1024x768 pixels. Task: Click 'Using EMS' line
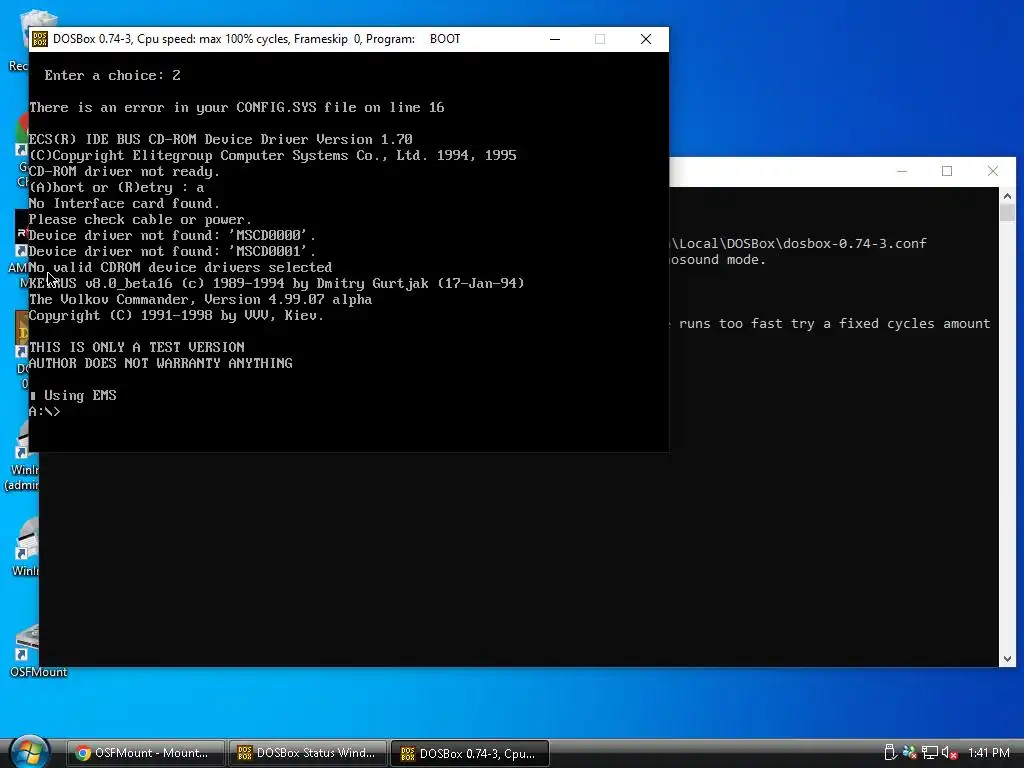73,396
